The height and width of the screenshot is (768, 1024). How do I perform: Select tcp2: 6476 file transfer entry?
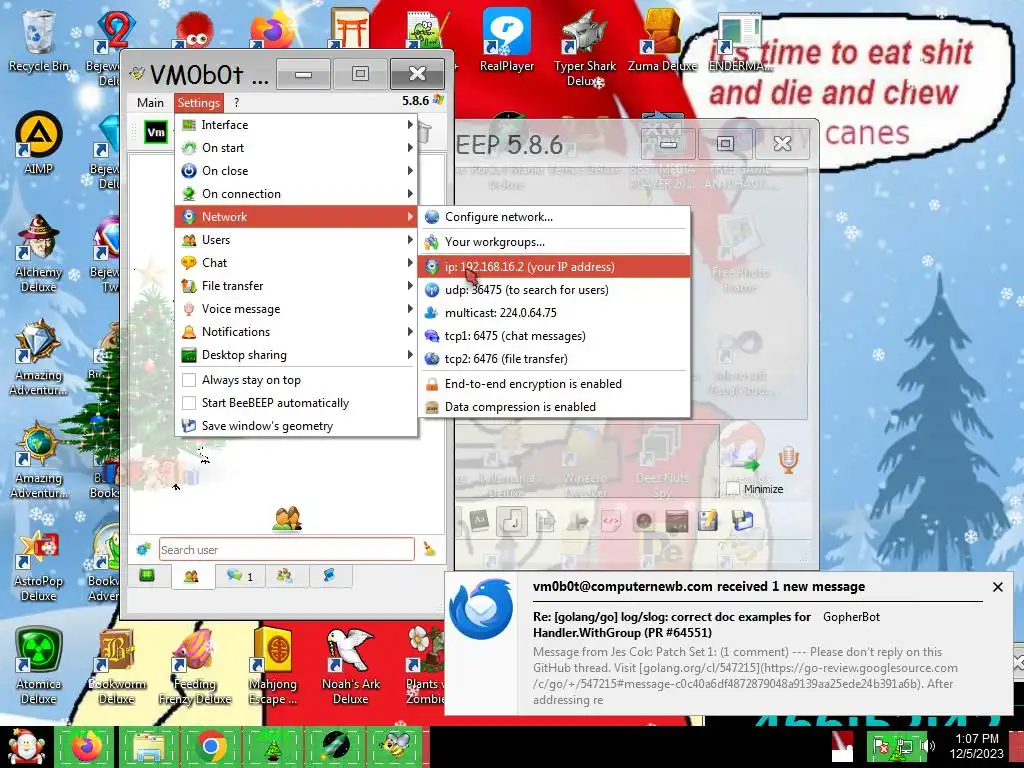pos(554,359)
